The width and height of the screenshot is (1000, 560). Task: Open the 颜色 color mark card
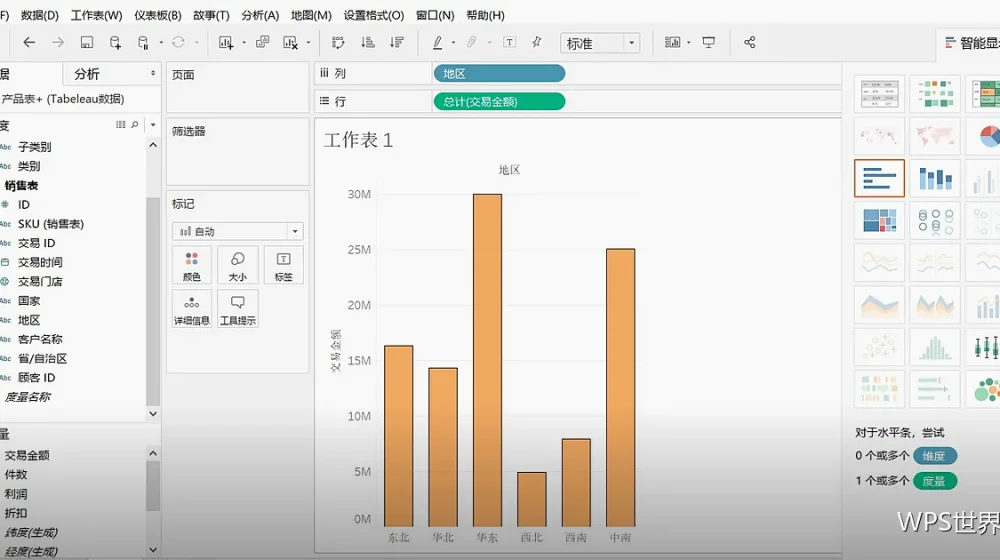(192, 266)
